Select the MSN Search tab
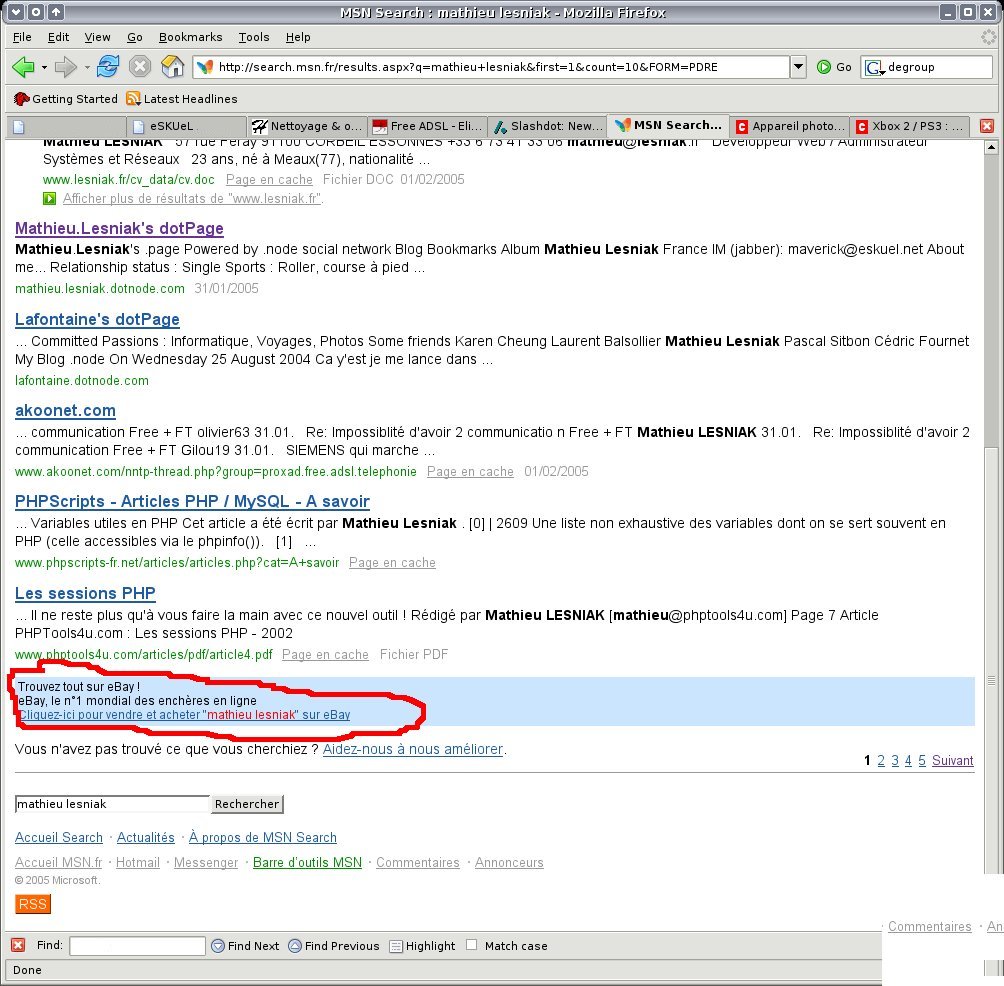Screen dimensions: 1004x986 click(x=668, y=125)
